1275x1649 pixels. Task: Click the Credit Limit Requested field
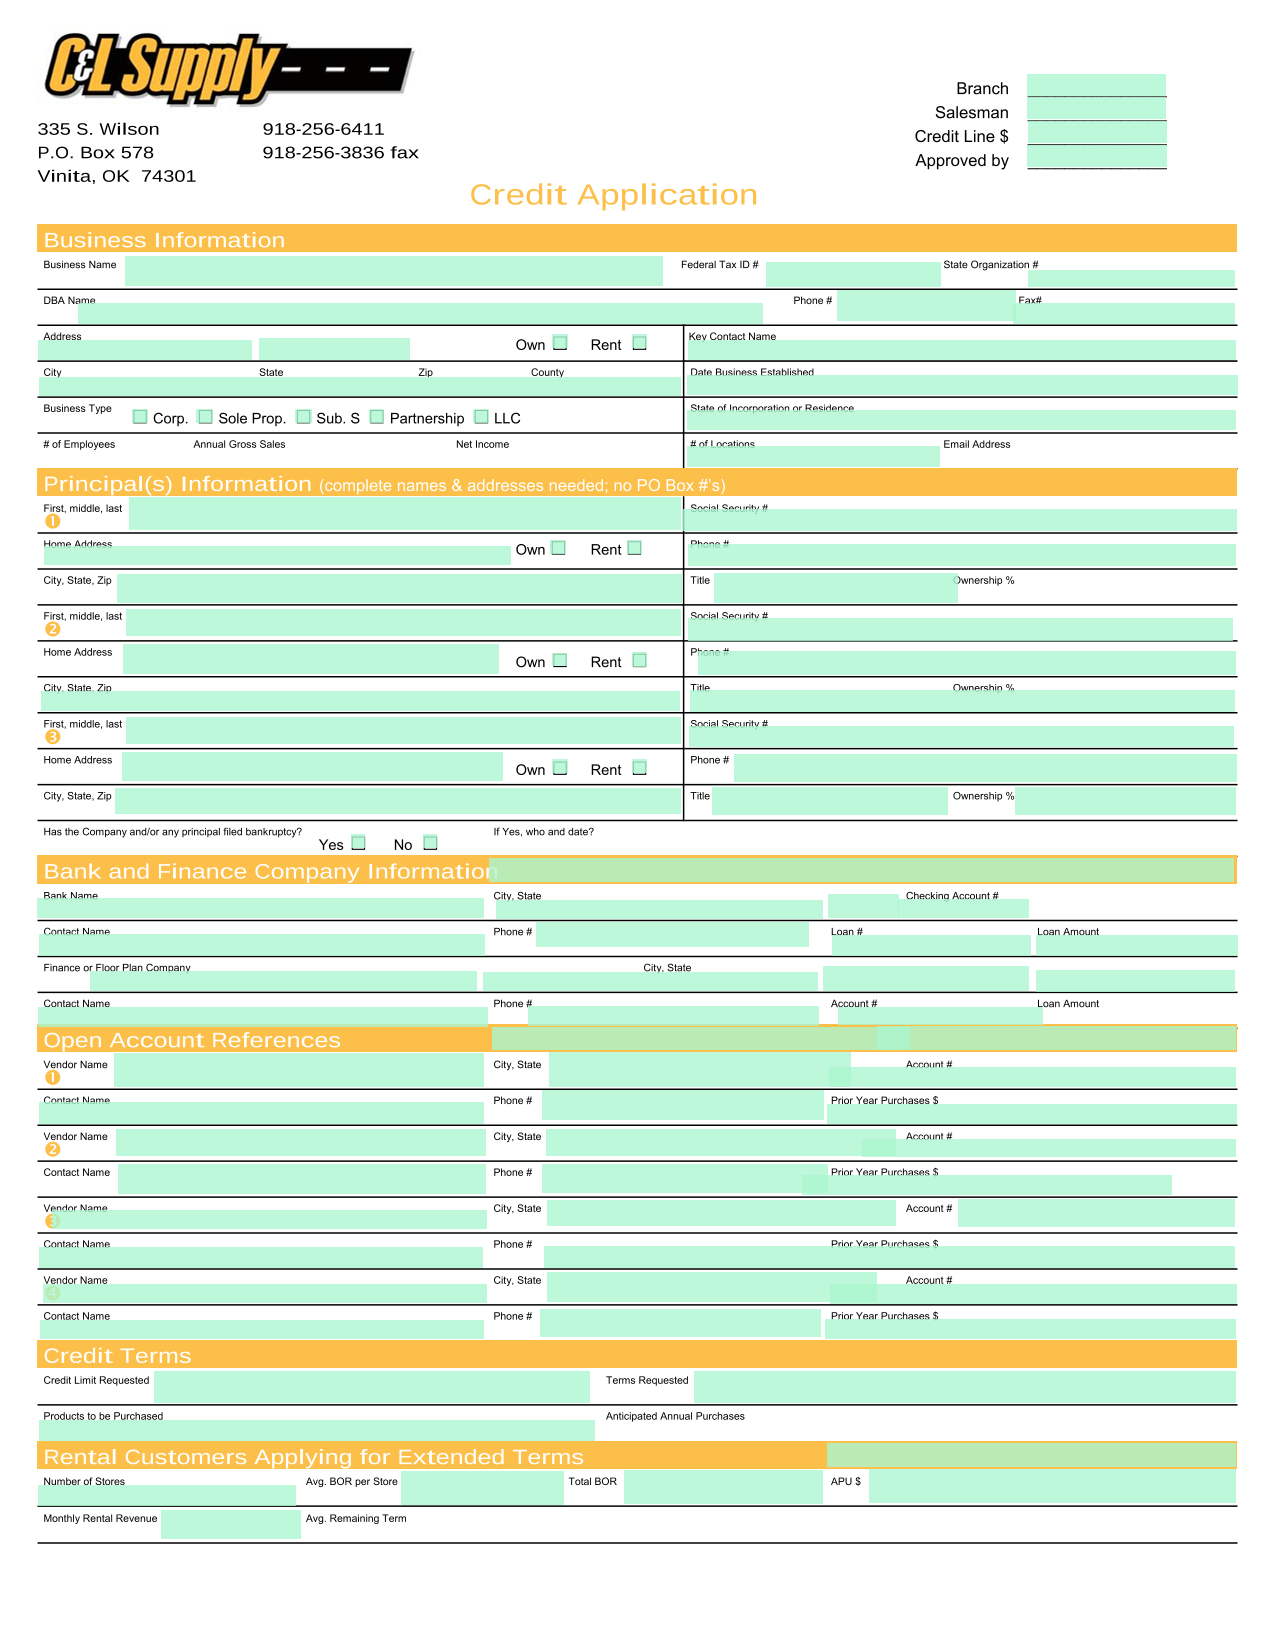[x=372, y=1387]
